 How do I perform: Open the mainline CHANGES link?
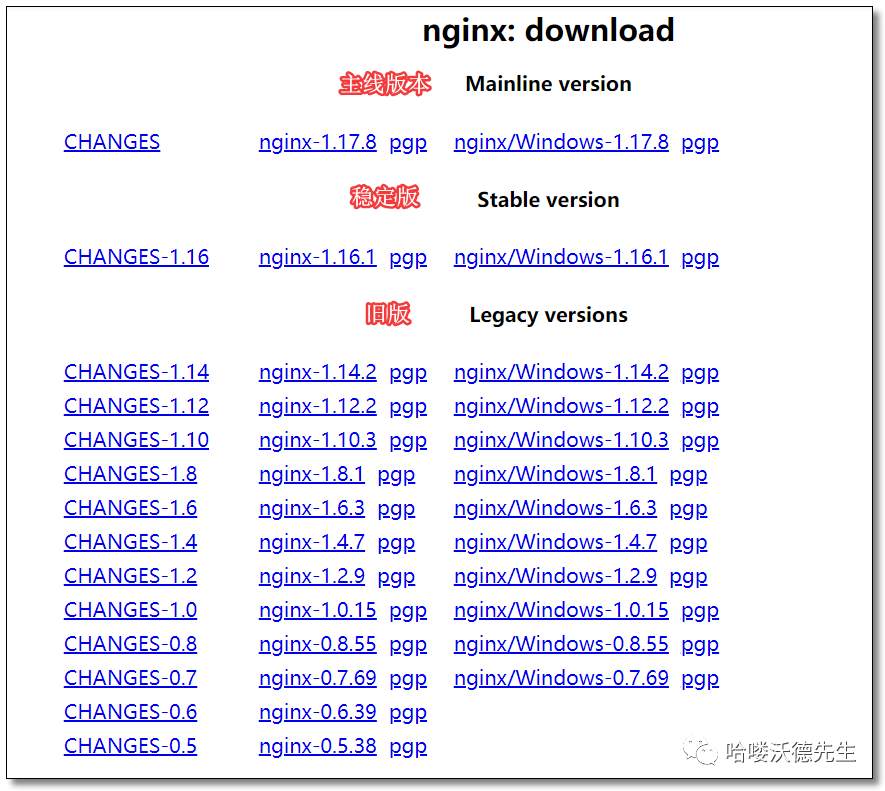(112, 142)
